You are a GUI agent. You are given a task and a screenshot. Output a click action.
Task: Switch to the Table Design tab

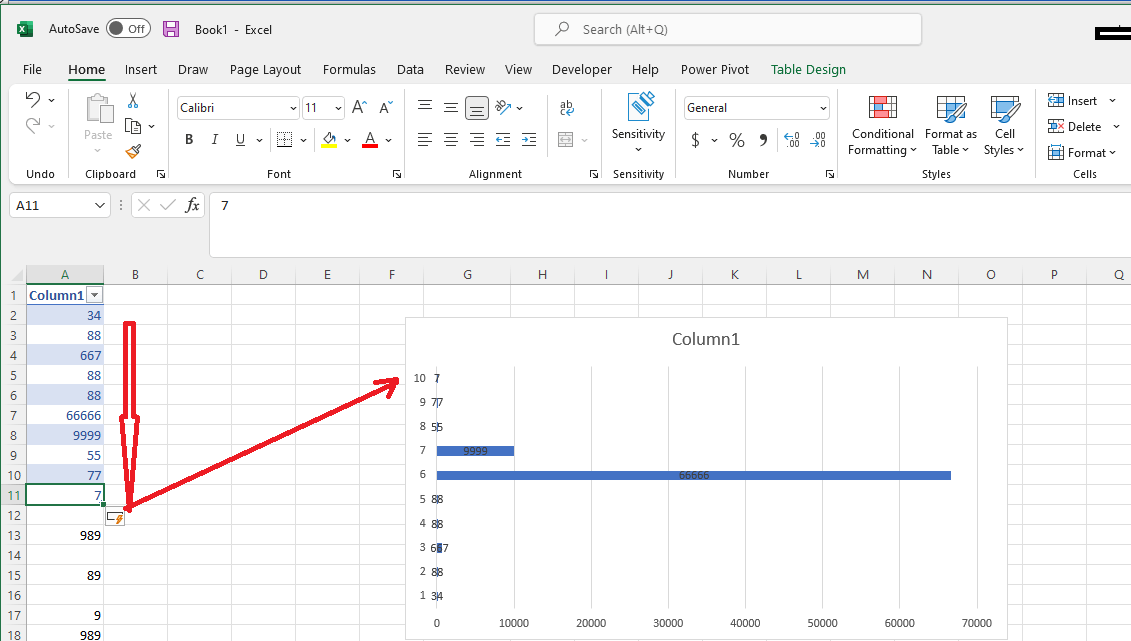coord(808,69)
